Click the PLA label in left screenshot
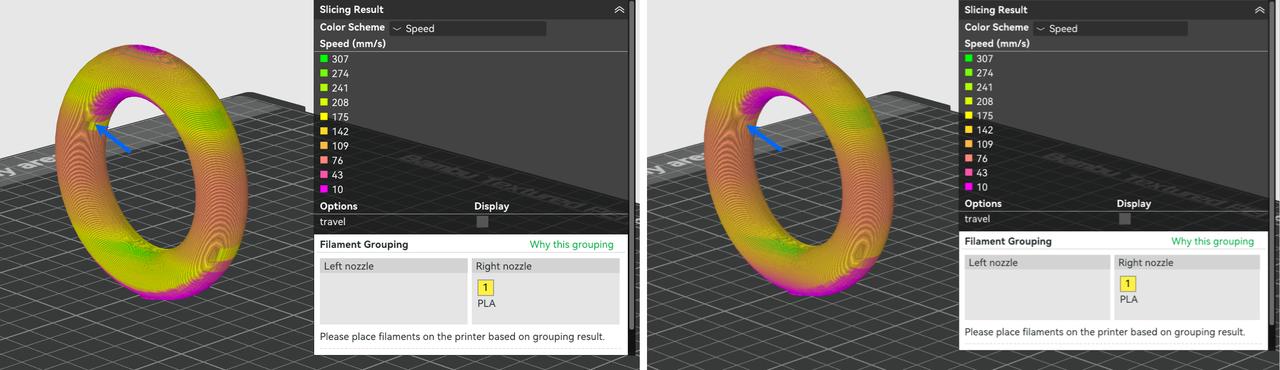Screen dimensions: 1280x370 486,304
